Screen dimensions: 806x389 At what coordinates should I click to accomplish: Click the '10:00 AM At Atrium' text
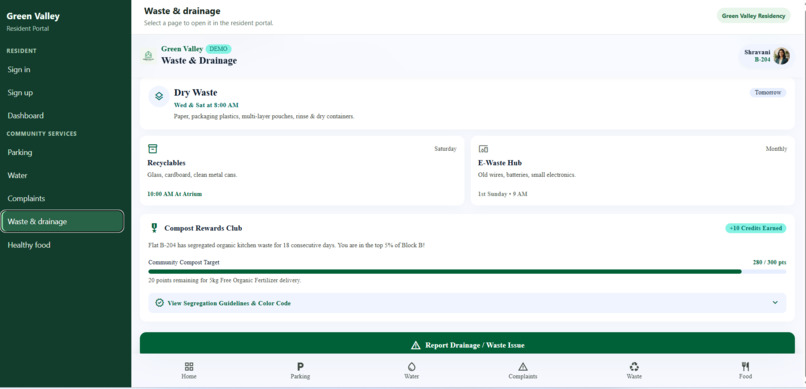click(x=175, y=194)
